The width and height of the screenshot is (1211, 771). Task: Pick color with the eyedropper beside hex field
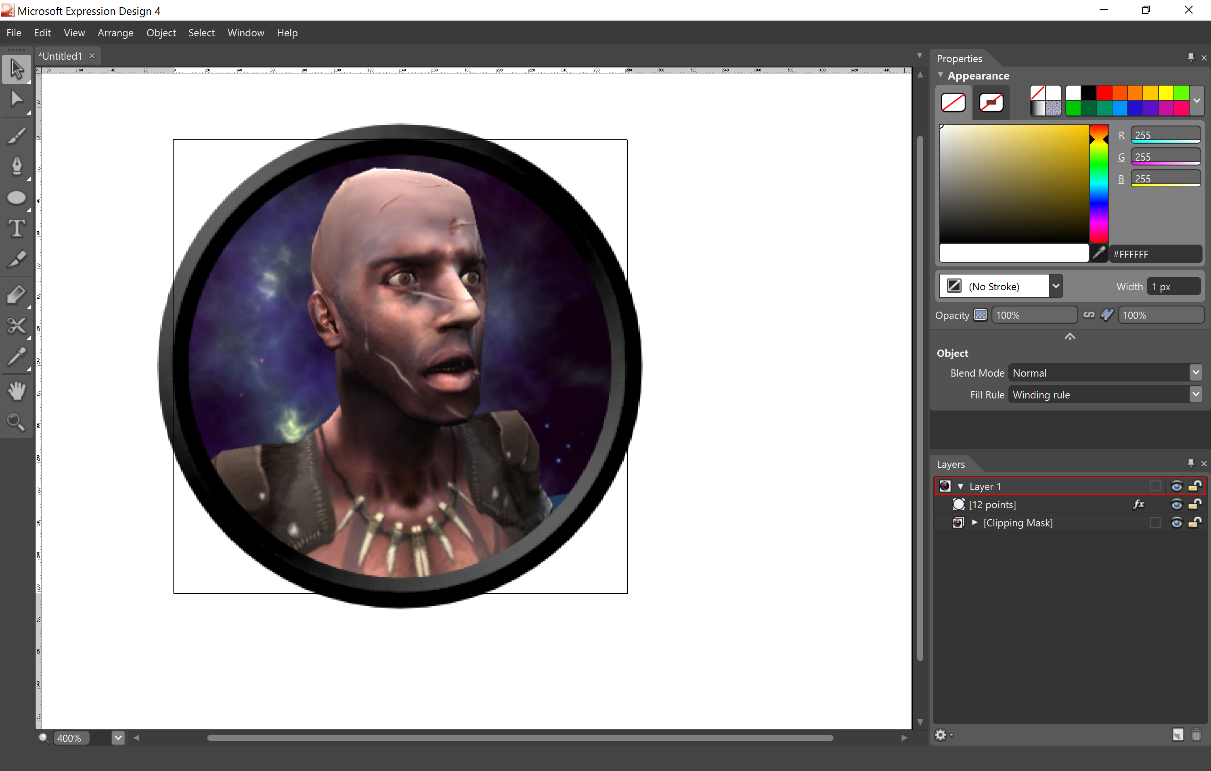tap(1098, 254)
